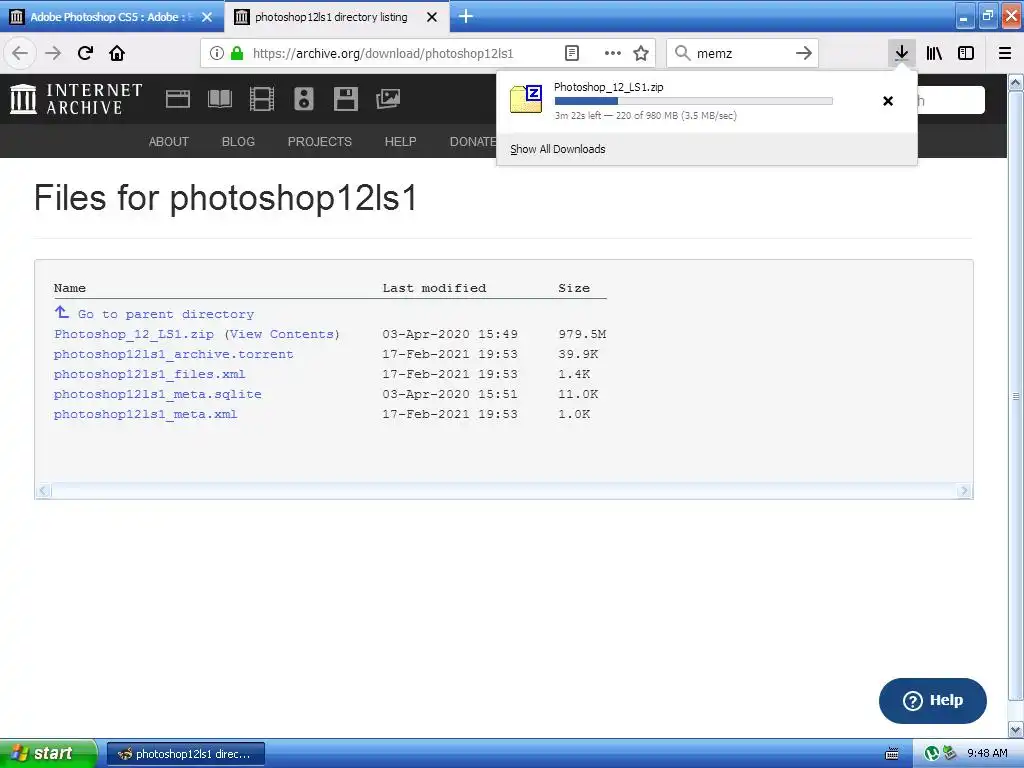
Task: Open the Firefox hamburger menu
Action: 1004,54
